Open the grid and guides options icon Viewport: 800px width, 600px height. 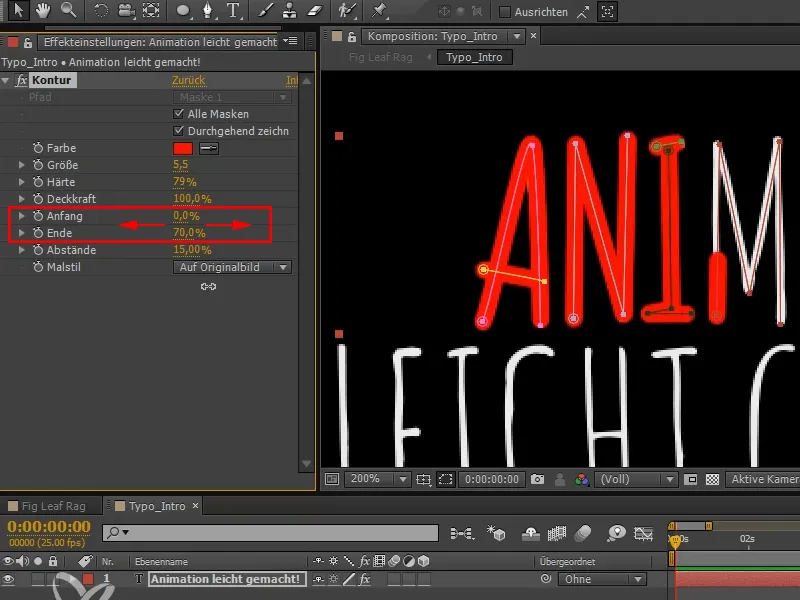(423, 479)
